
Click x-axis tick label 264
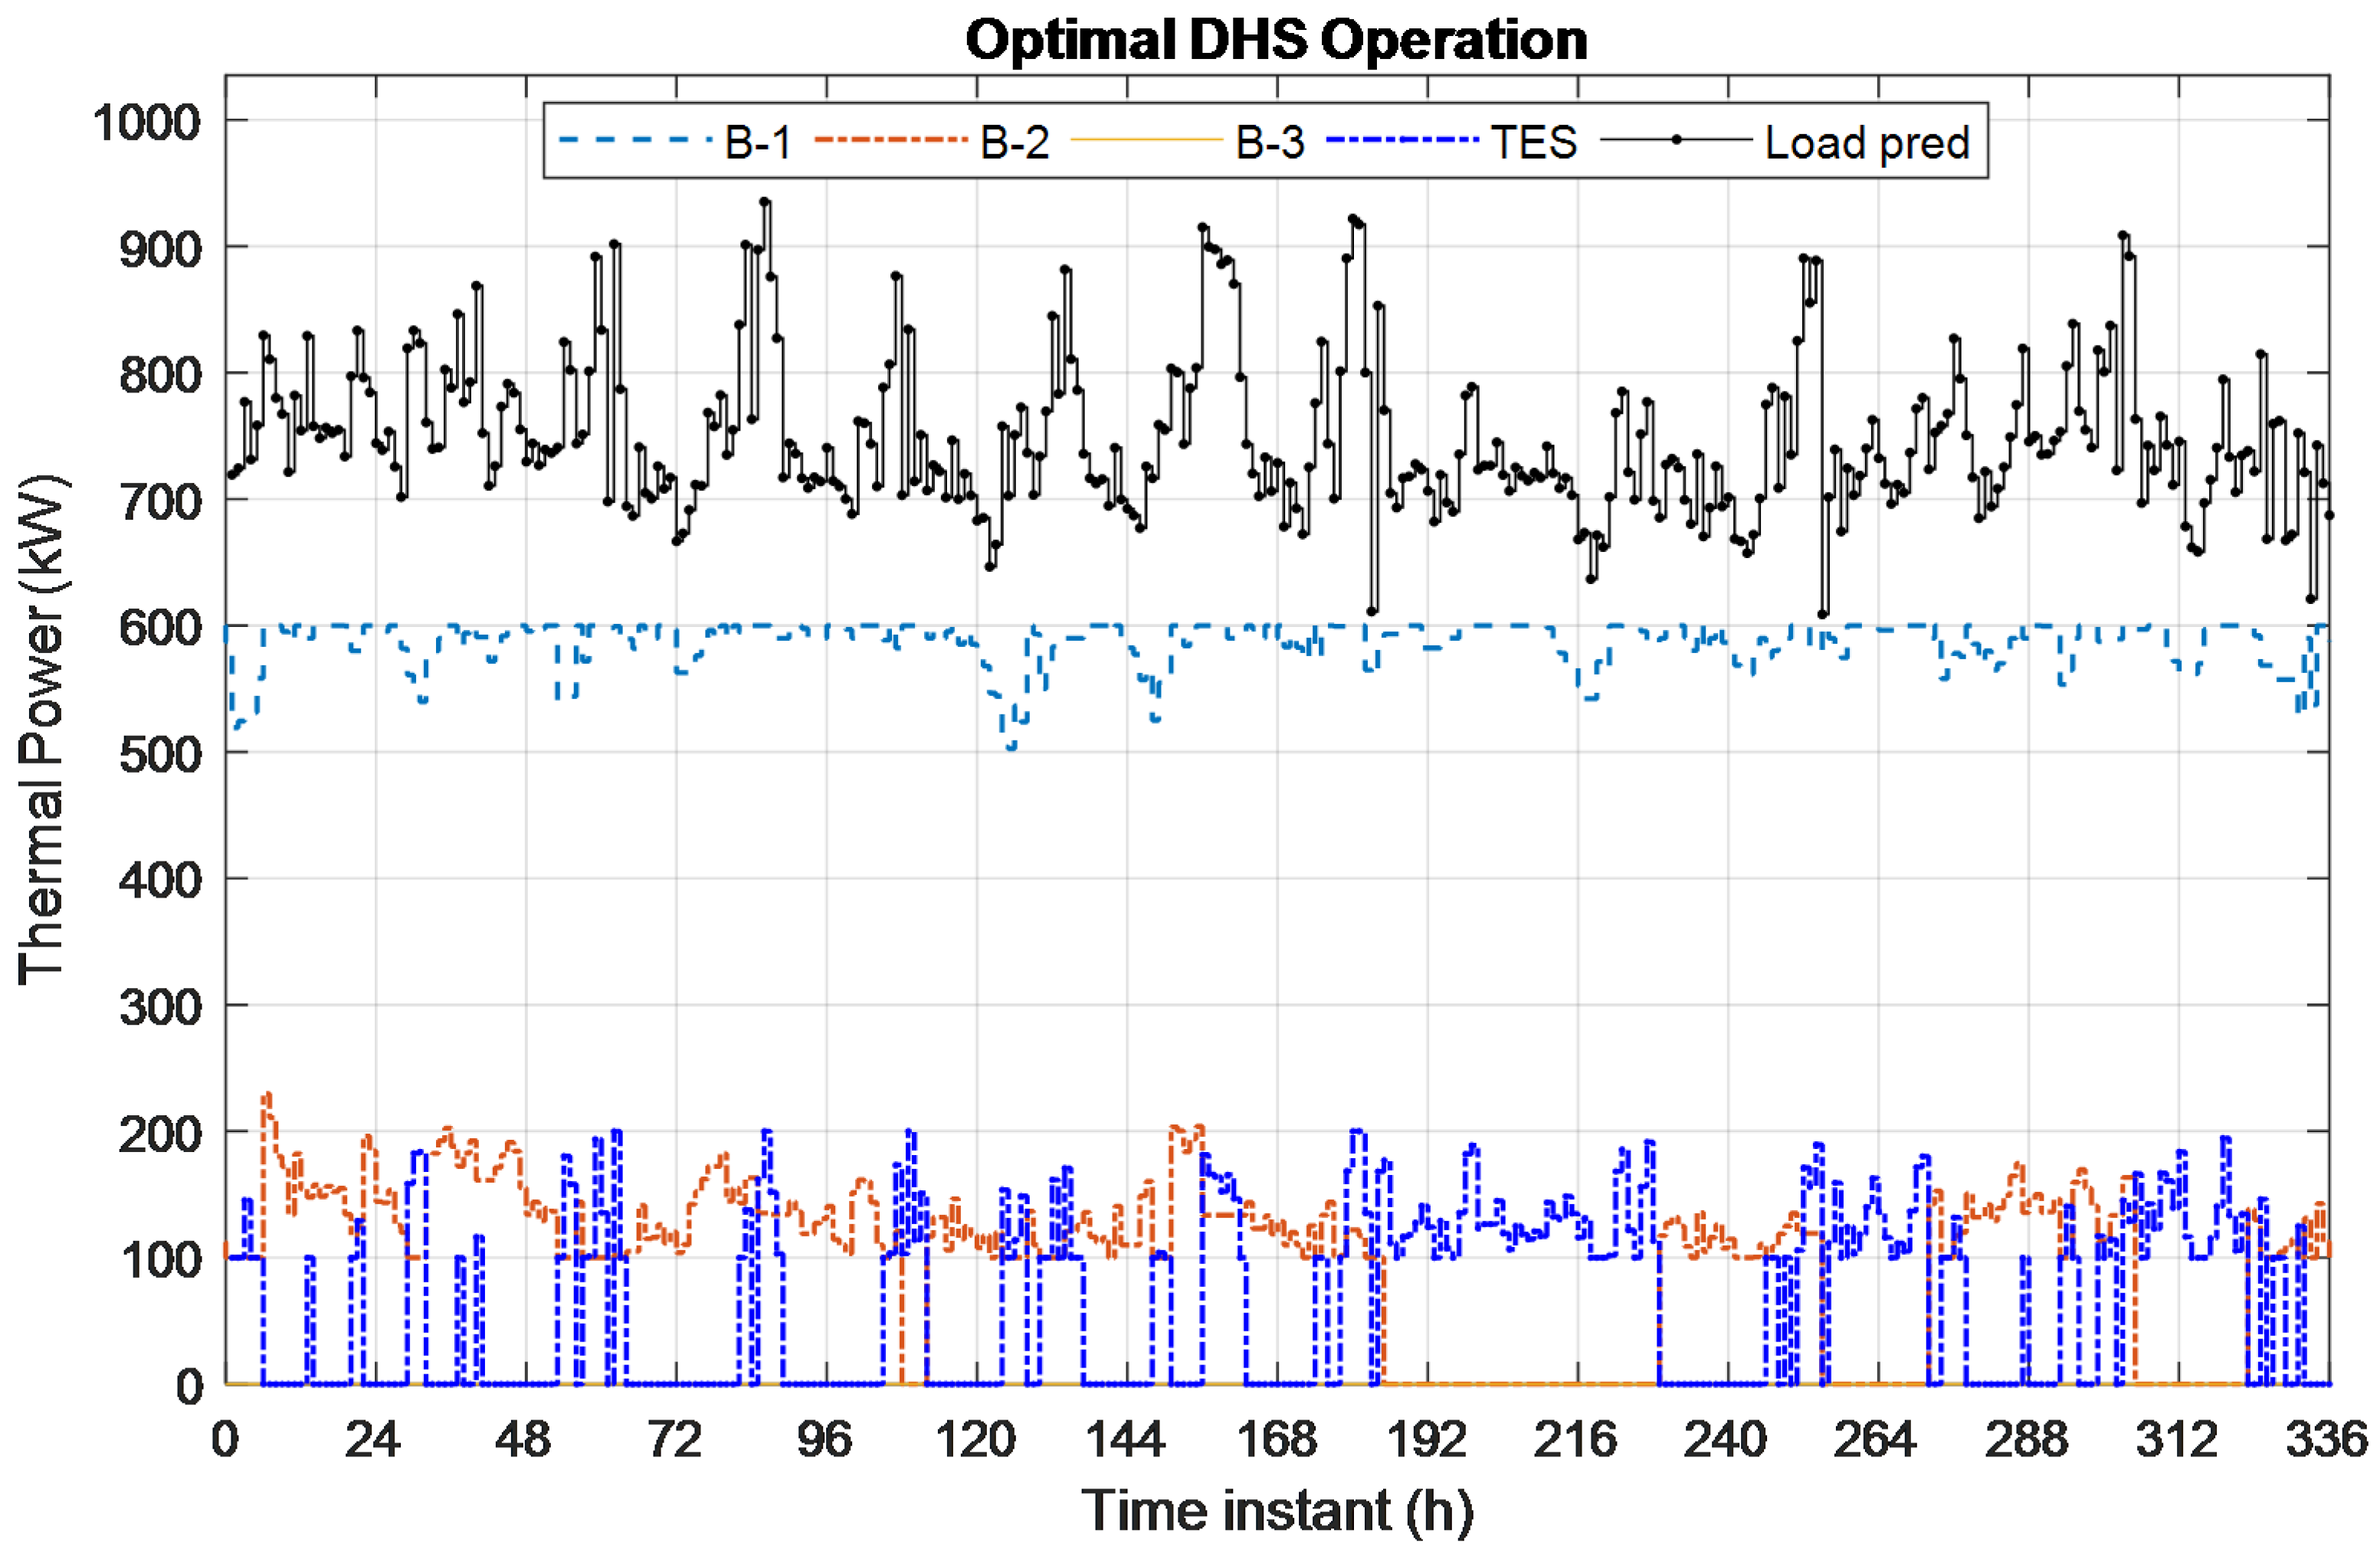tap(1877, 1440)
